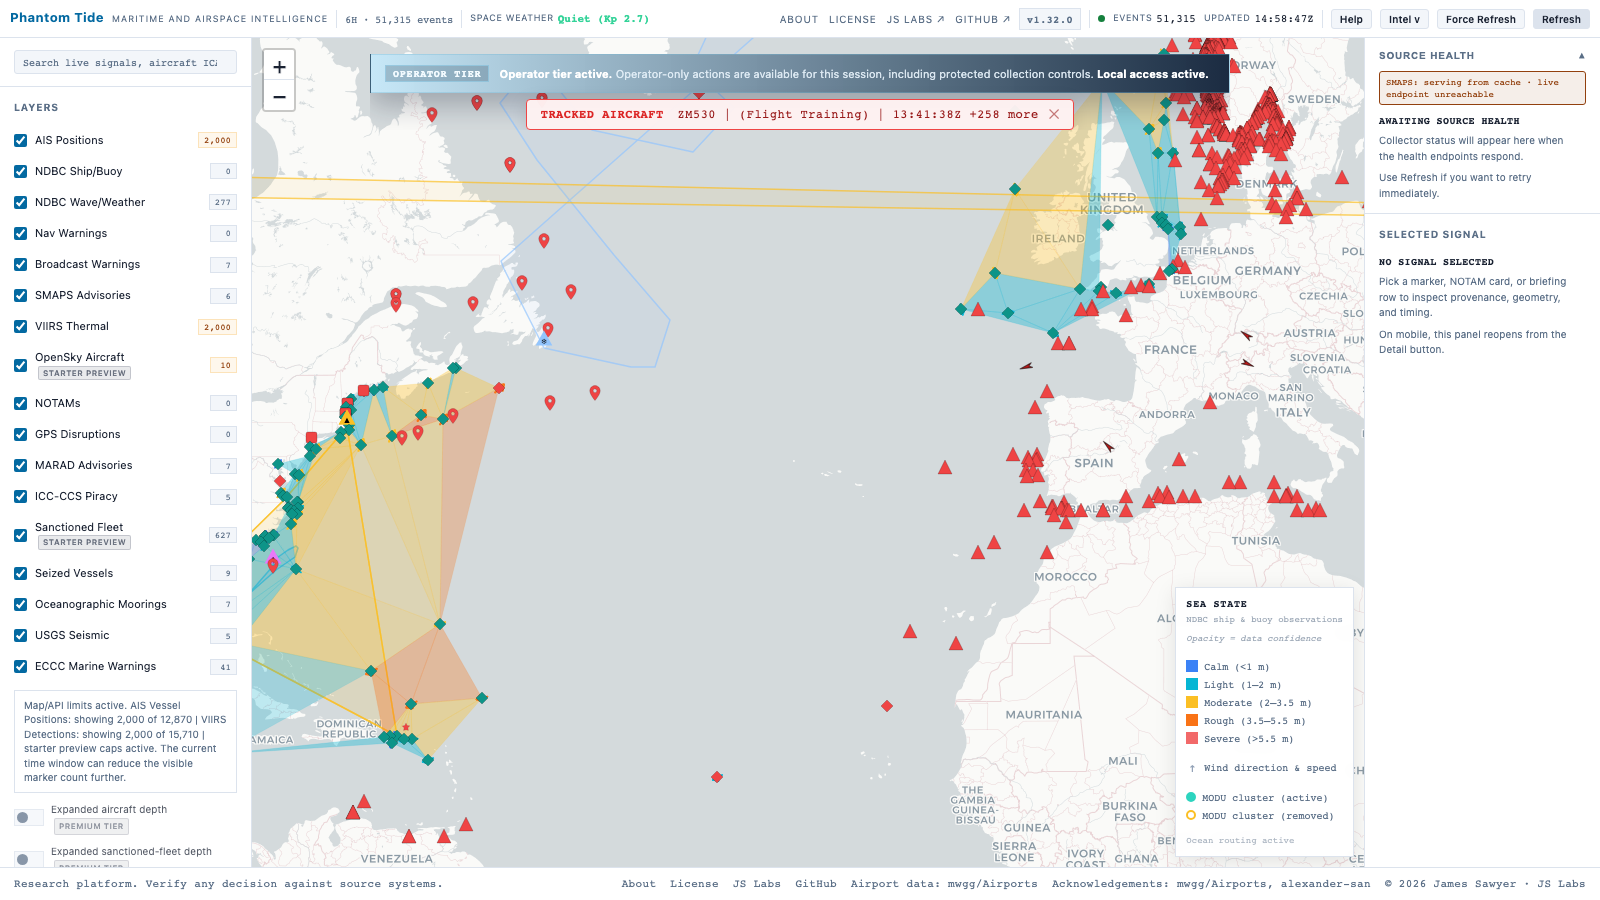Screen dimensions: 1600x900
Task: Toggle the Nav Warnings checkbox
Action: [x=20, y=233]
